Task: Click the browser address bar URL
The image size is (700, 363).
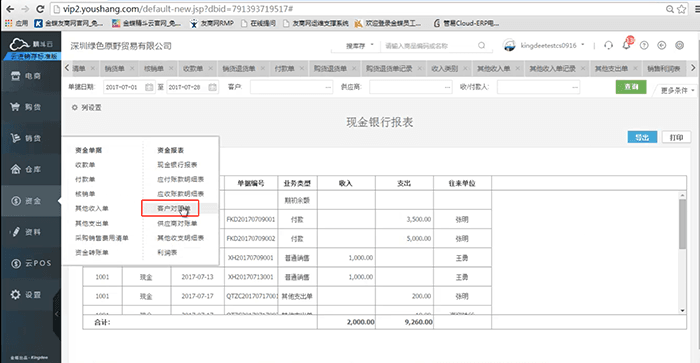Action: pyautogui.click(x=178, y=9)
